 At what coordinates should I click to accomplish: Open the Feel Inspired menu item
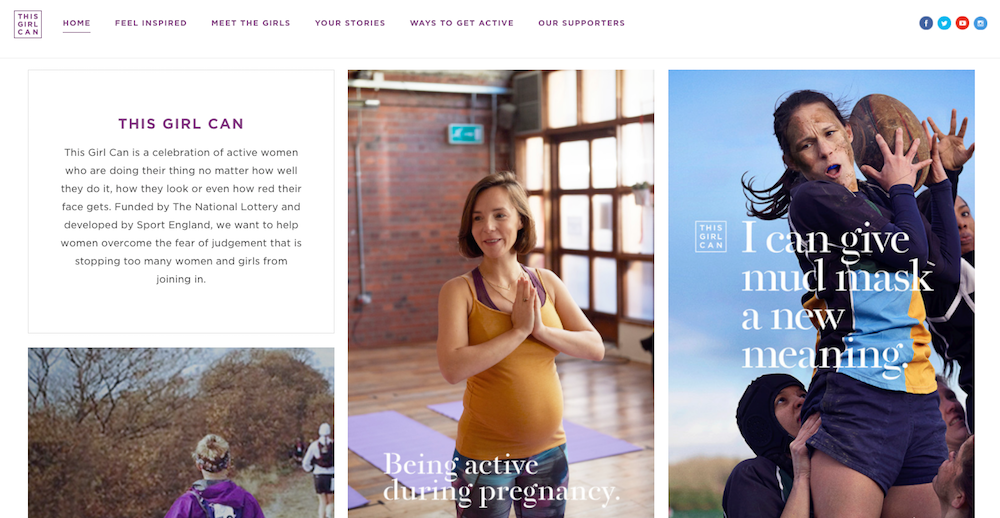pos(151,23)
